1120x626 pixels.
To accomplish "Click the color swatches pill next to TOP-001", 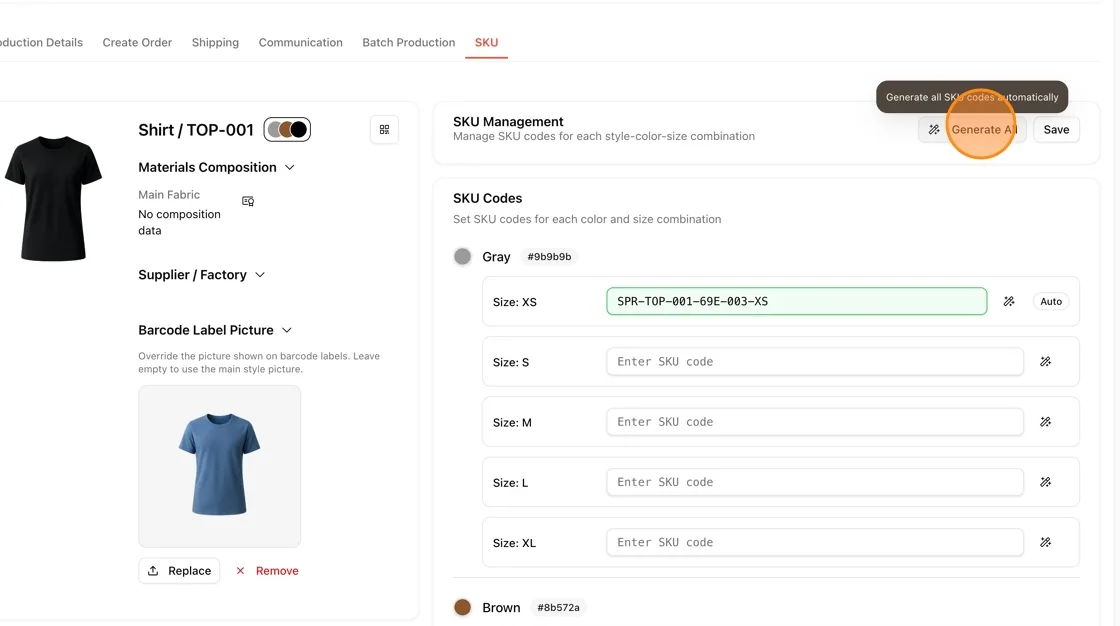I will point(287,129).
